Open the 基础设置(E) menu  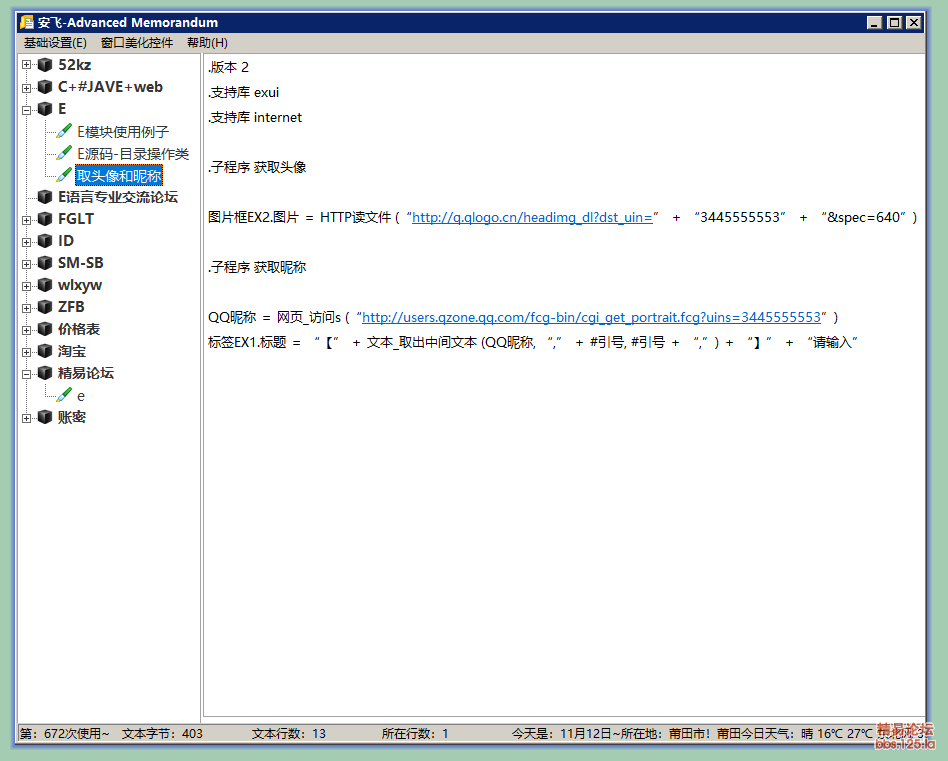click(x=55, y=43)
